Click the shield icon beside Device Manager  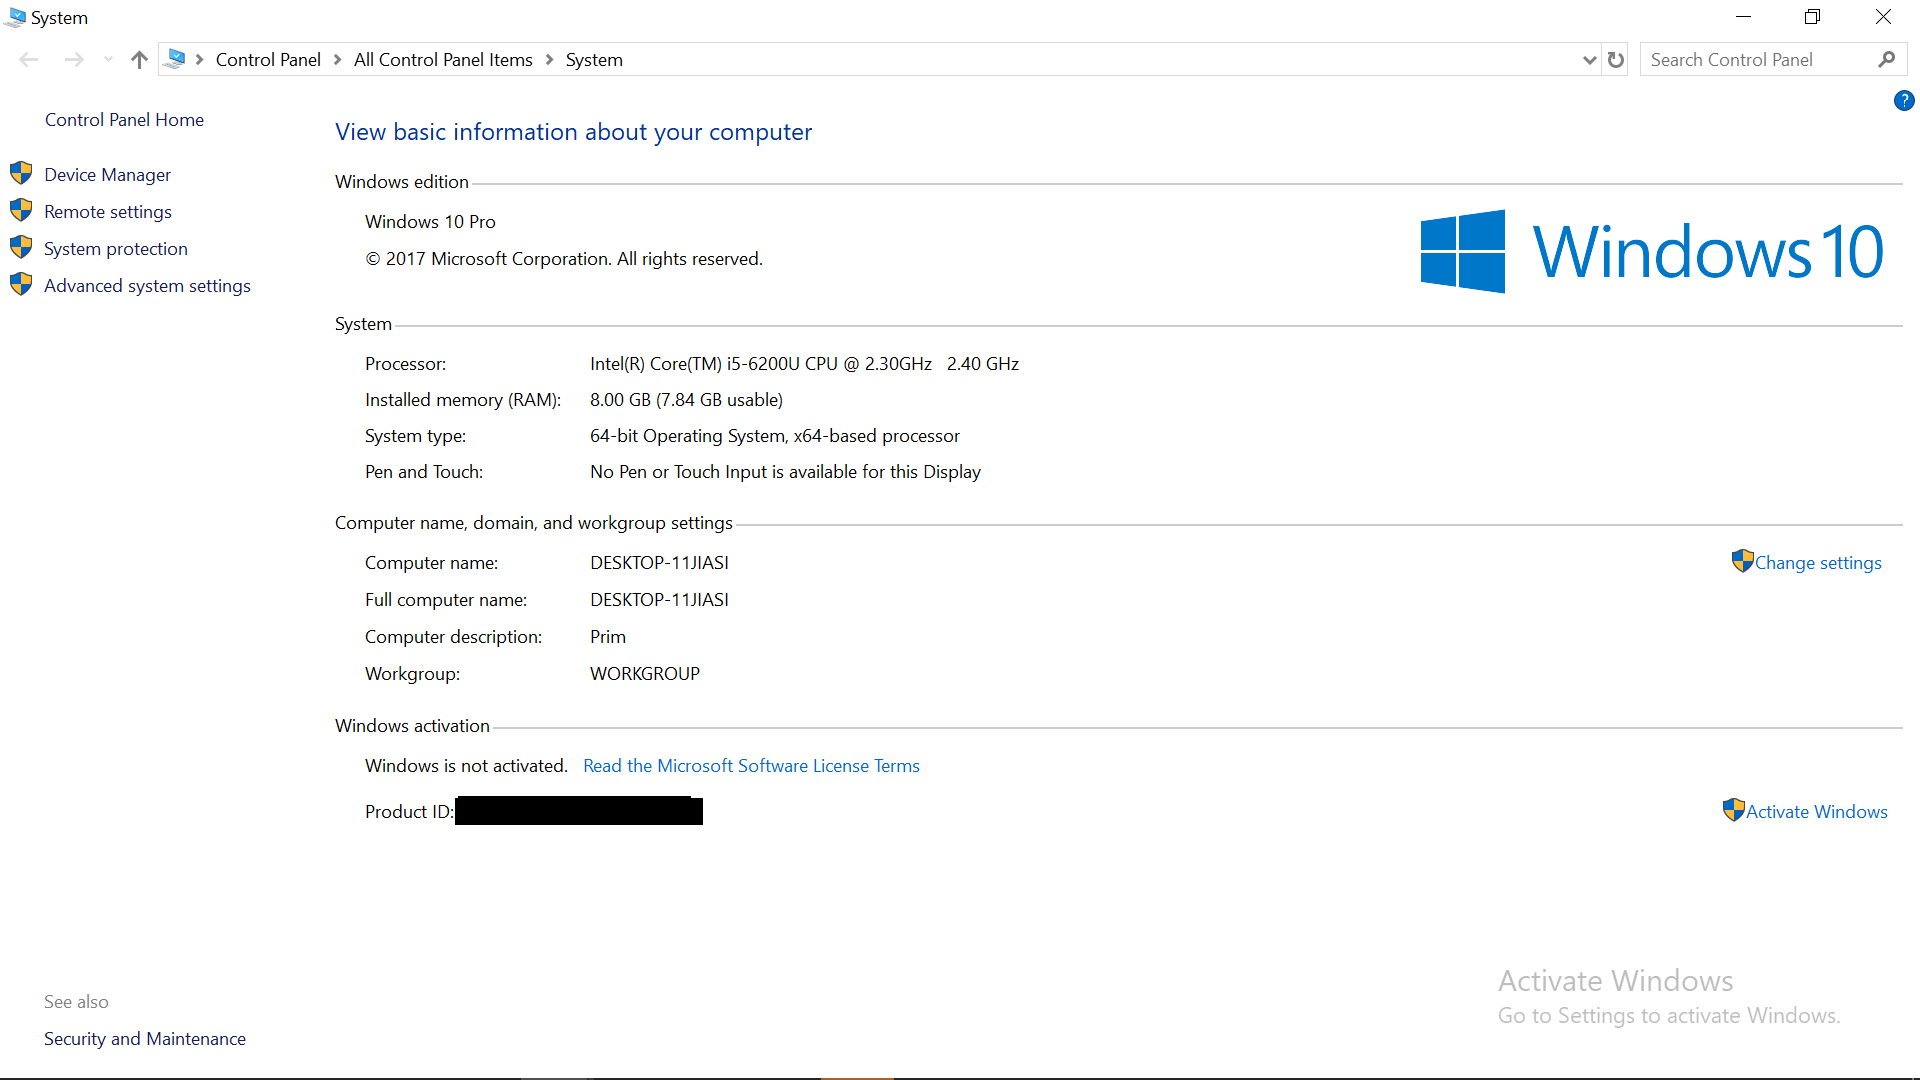click(x=21, y=173)
